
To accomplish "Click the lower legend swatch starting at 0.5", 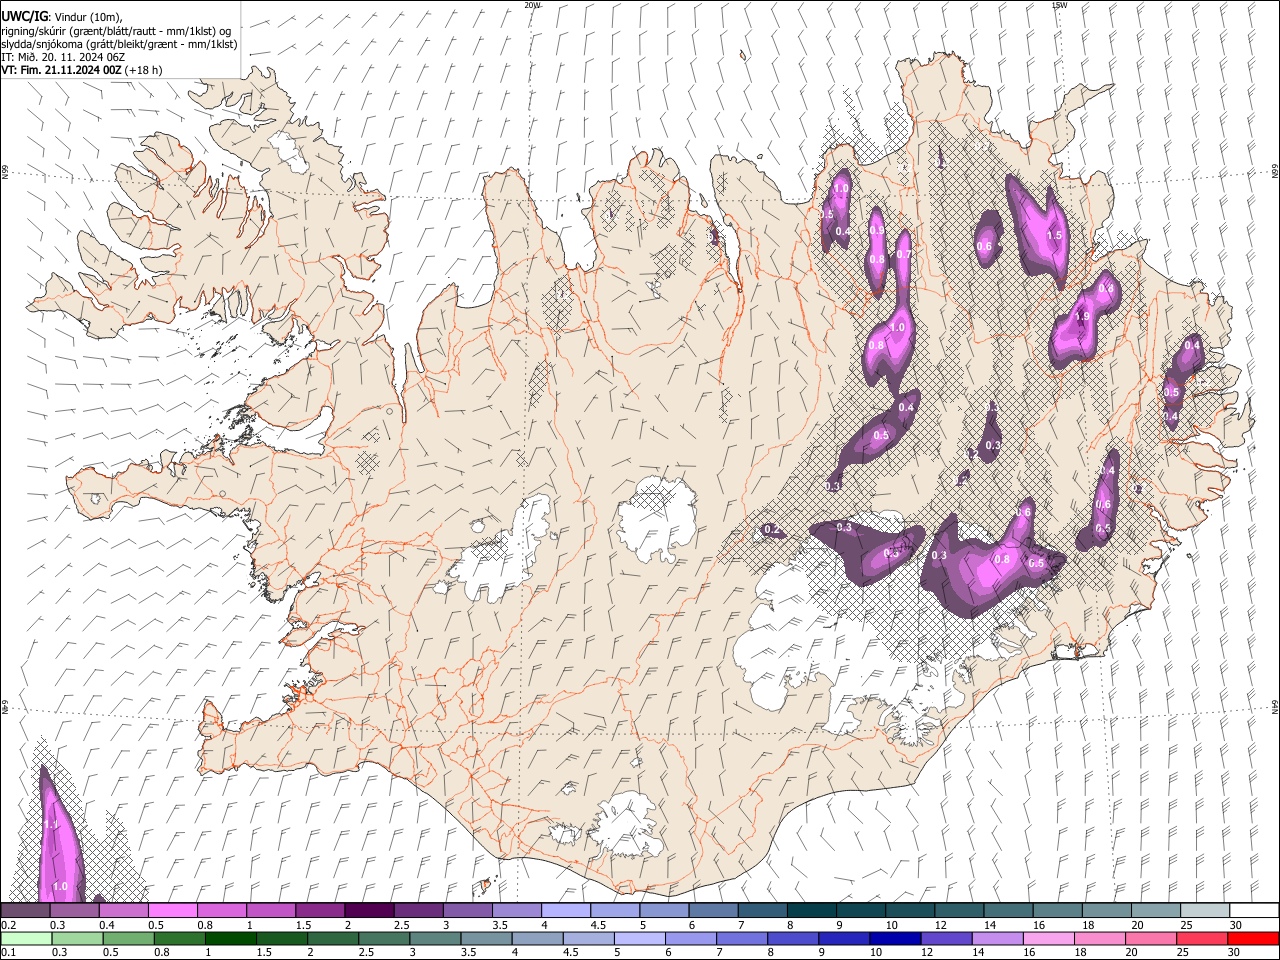I will click(x=128, y=939).
